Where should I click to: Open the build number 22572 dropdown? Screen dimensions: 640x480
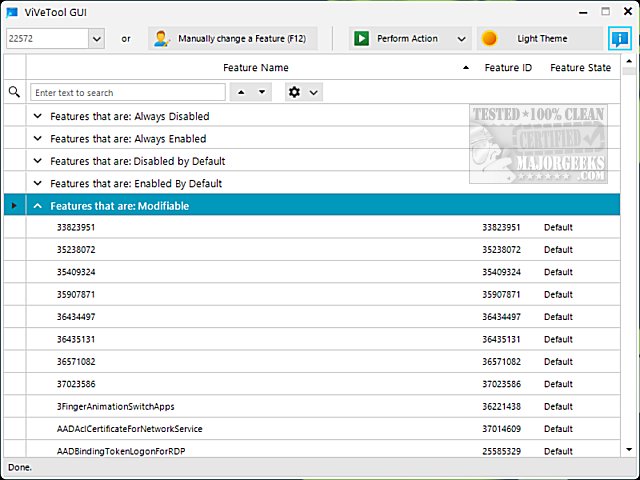96,39
